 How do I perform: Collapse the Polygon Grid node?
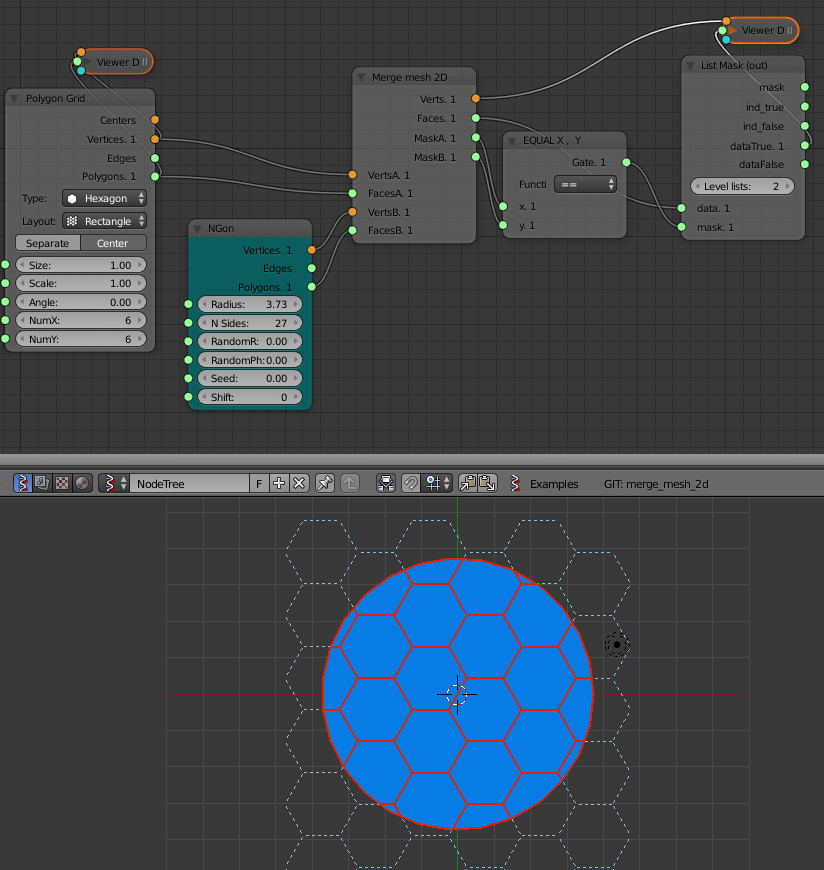coord(14,99)
